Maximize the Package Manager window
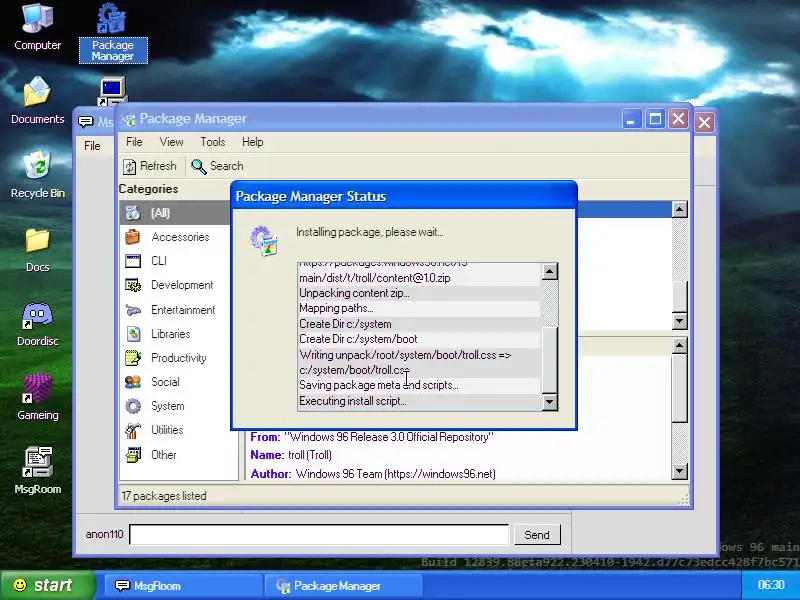 (x=655, y=120)
